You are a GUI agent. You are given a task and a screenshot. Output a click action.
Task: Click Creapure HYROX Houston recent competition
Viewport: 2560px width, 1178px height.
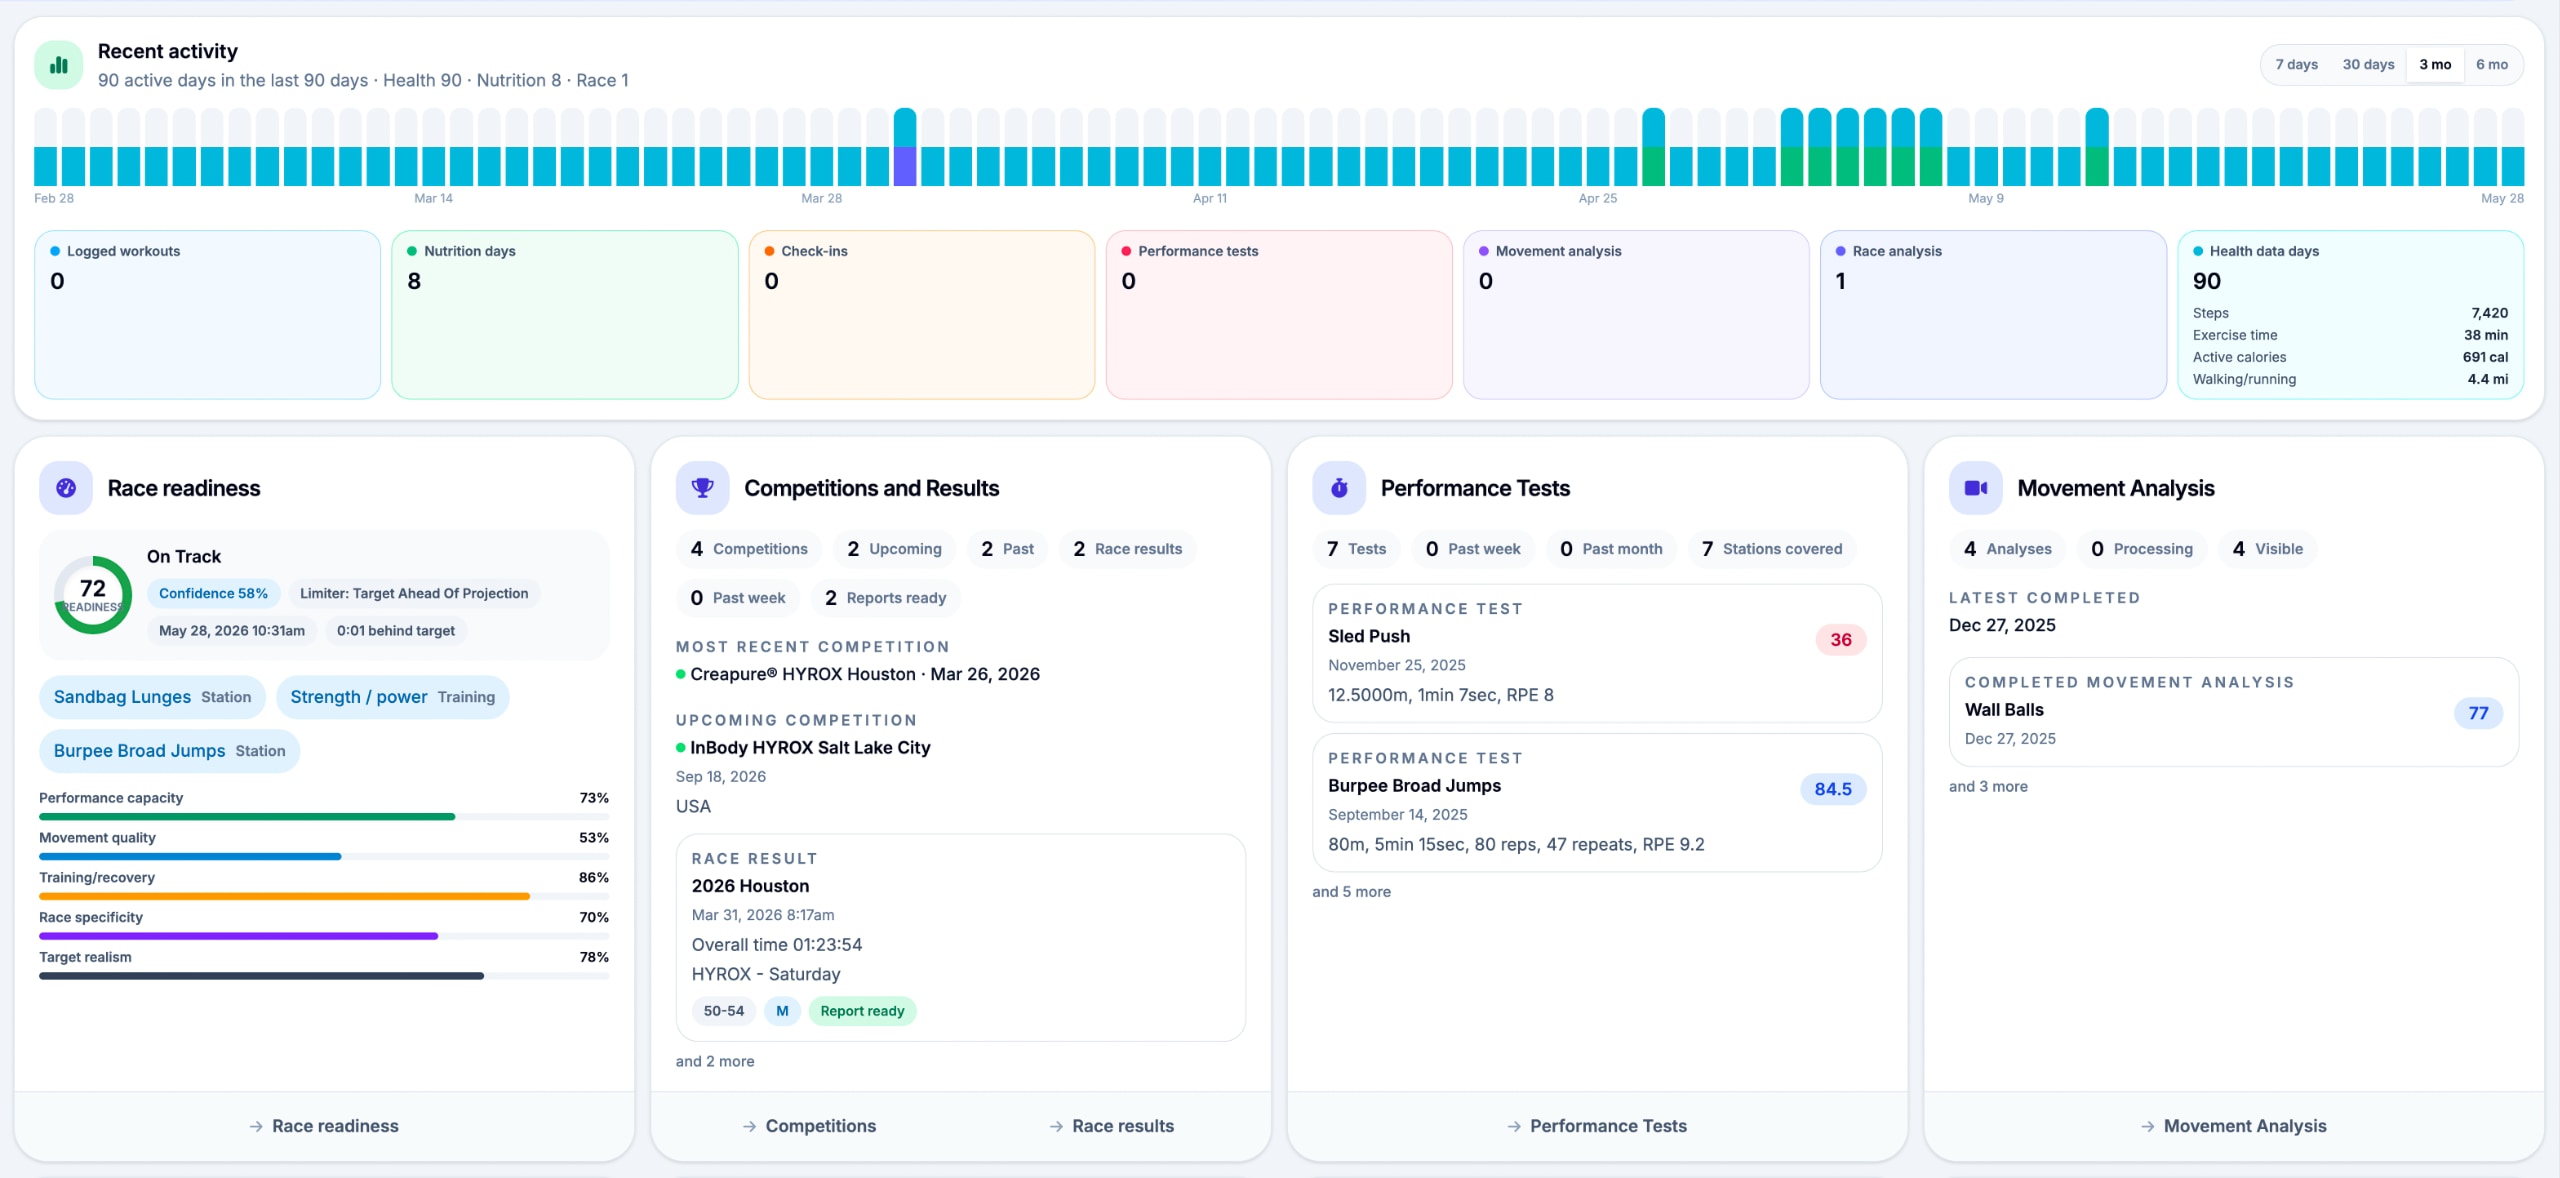(865, 675)
